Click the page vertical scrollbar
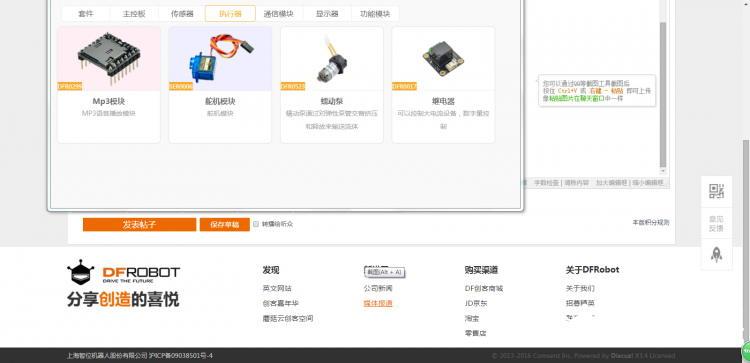750x363 pixels. [x=746, y=242]
